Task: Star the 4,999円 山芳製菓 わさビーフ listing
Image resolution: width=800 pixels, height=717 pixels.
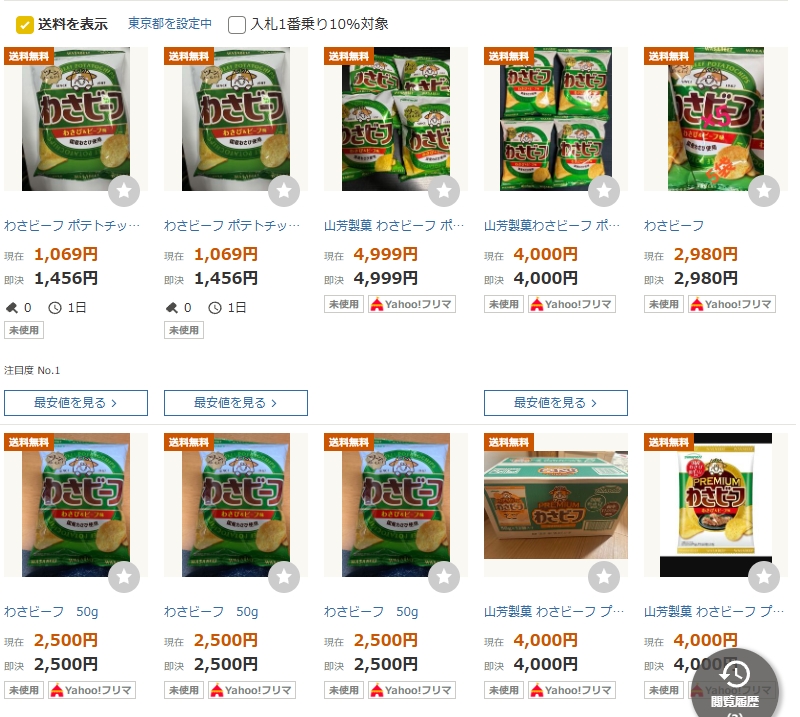Action: click(x=444, y=191)
